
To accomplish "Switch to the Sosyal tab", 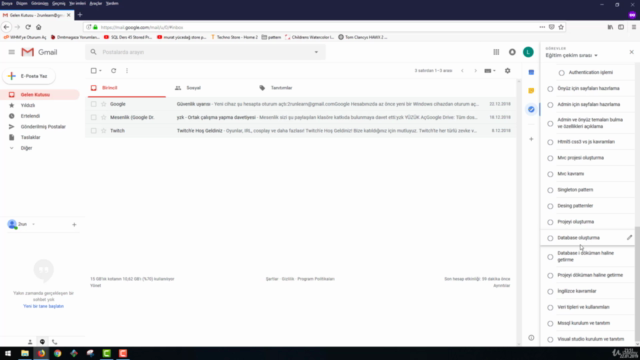I will pyautogui.click(x=193, y=88).
